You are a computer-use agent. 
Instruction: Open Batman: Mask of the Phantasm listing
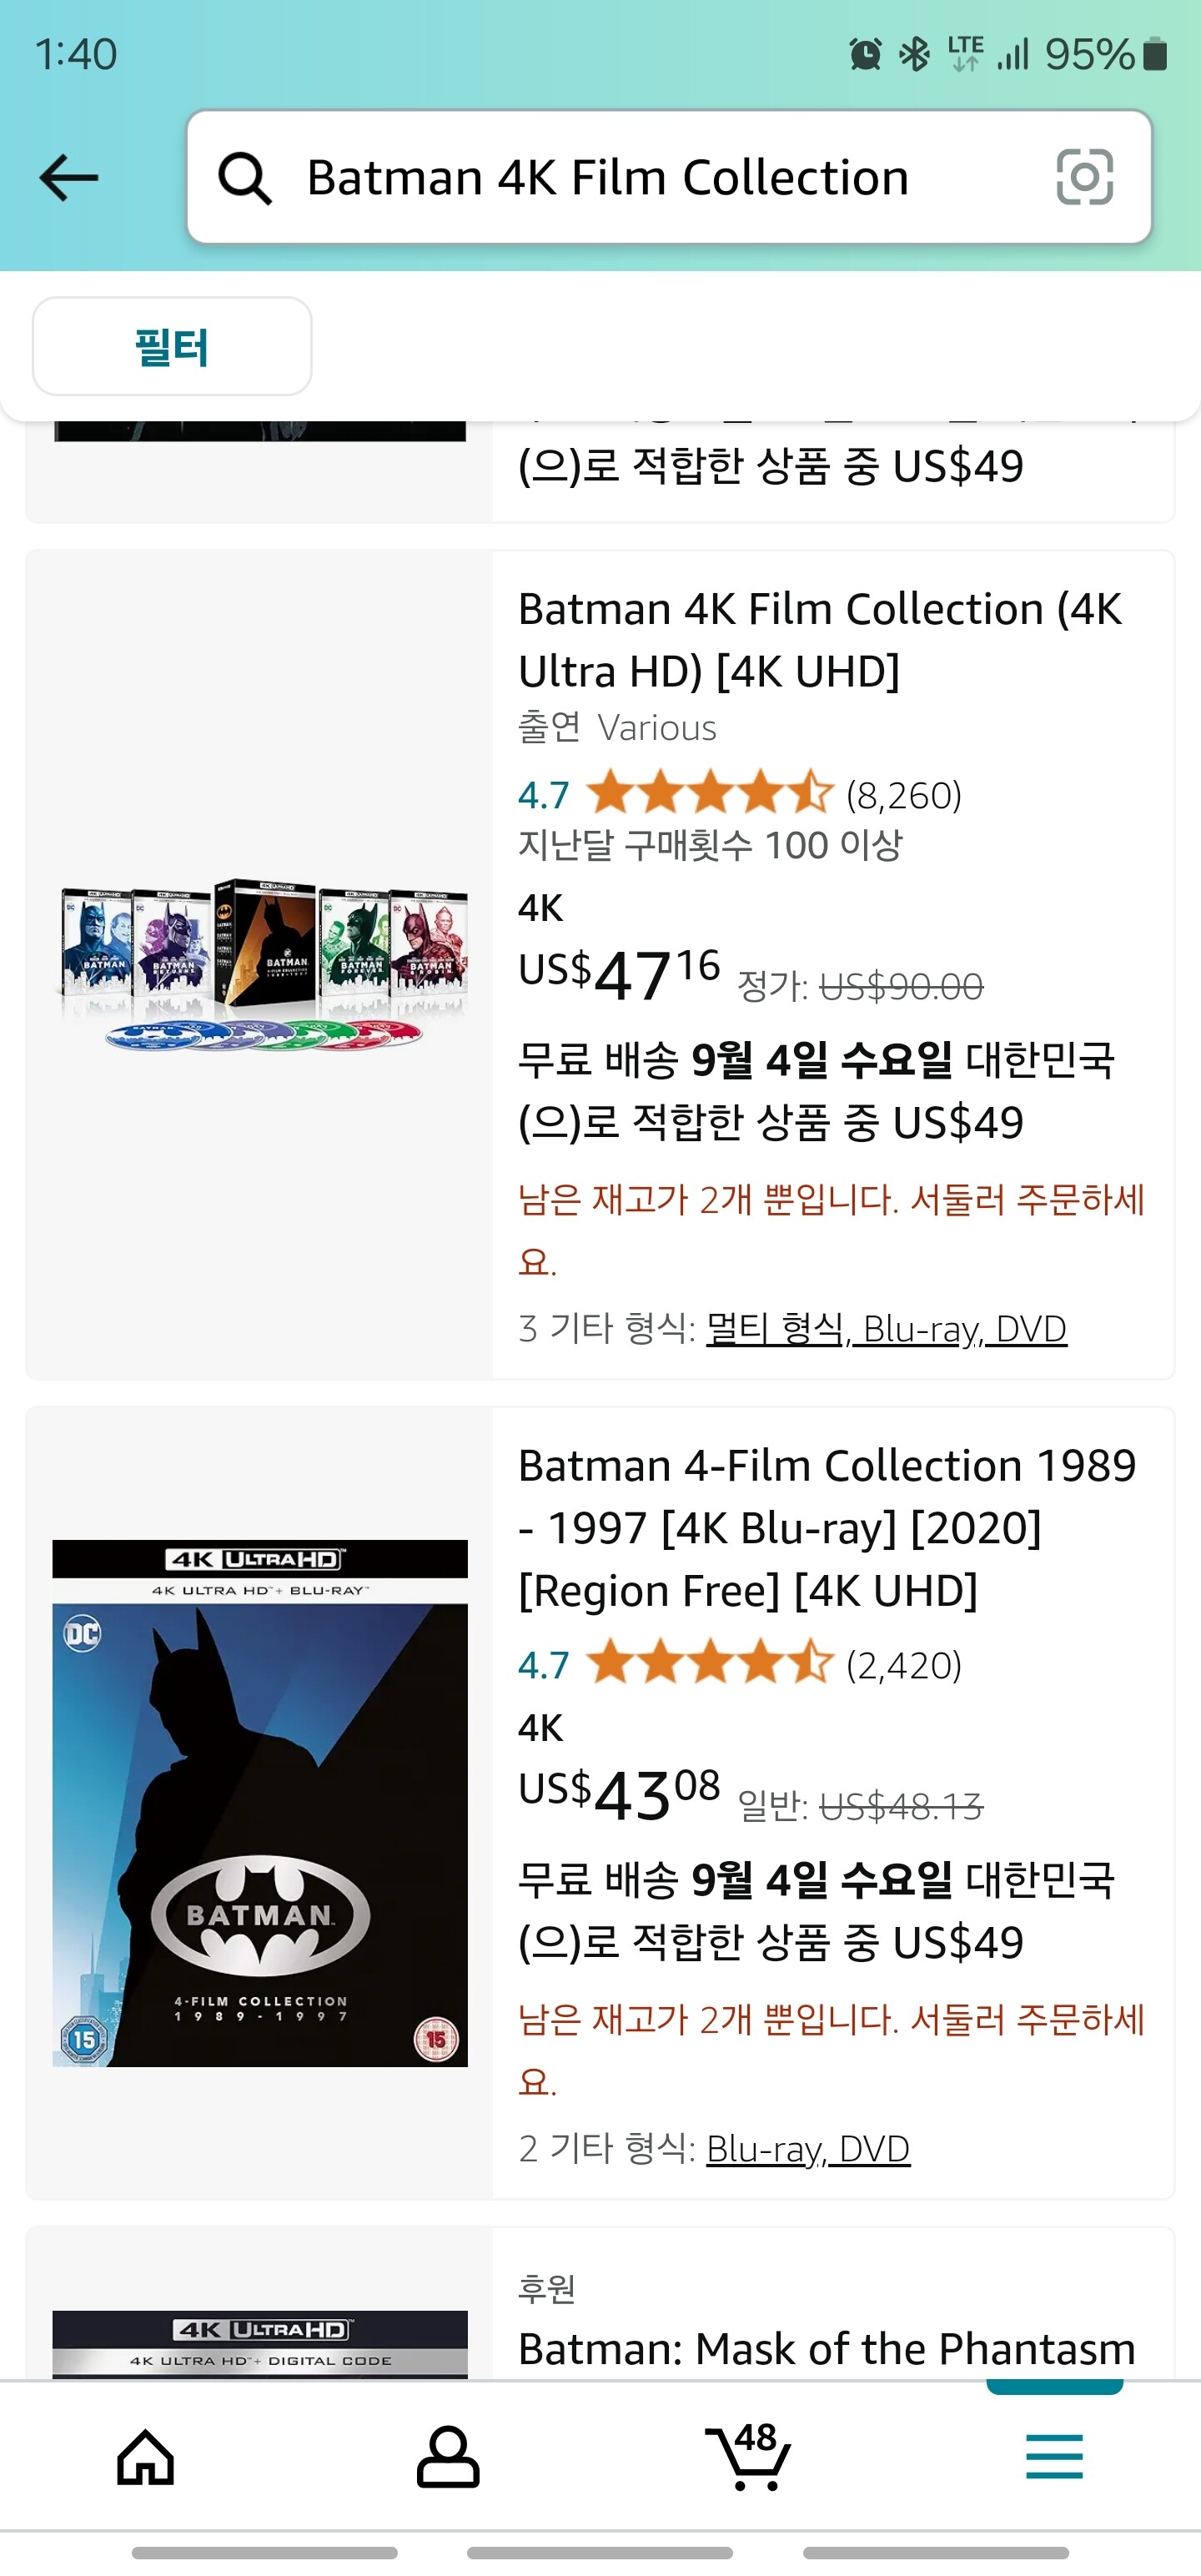(826, 2349)
